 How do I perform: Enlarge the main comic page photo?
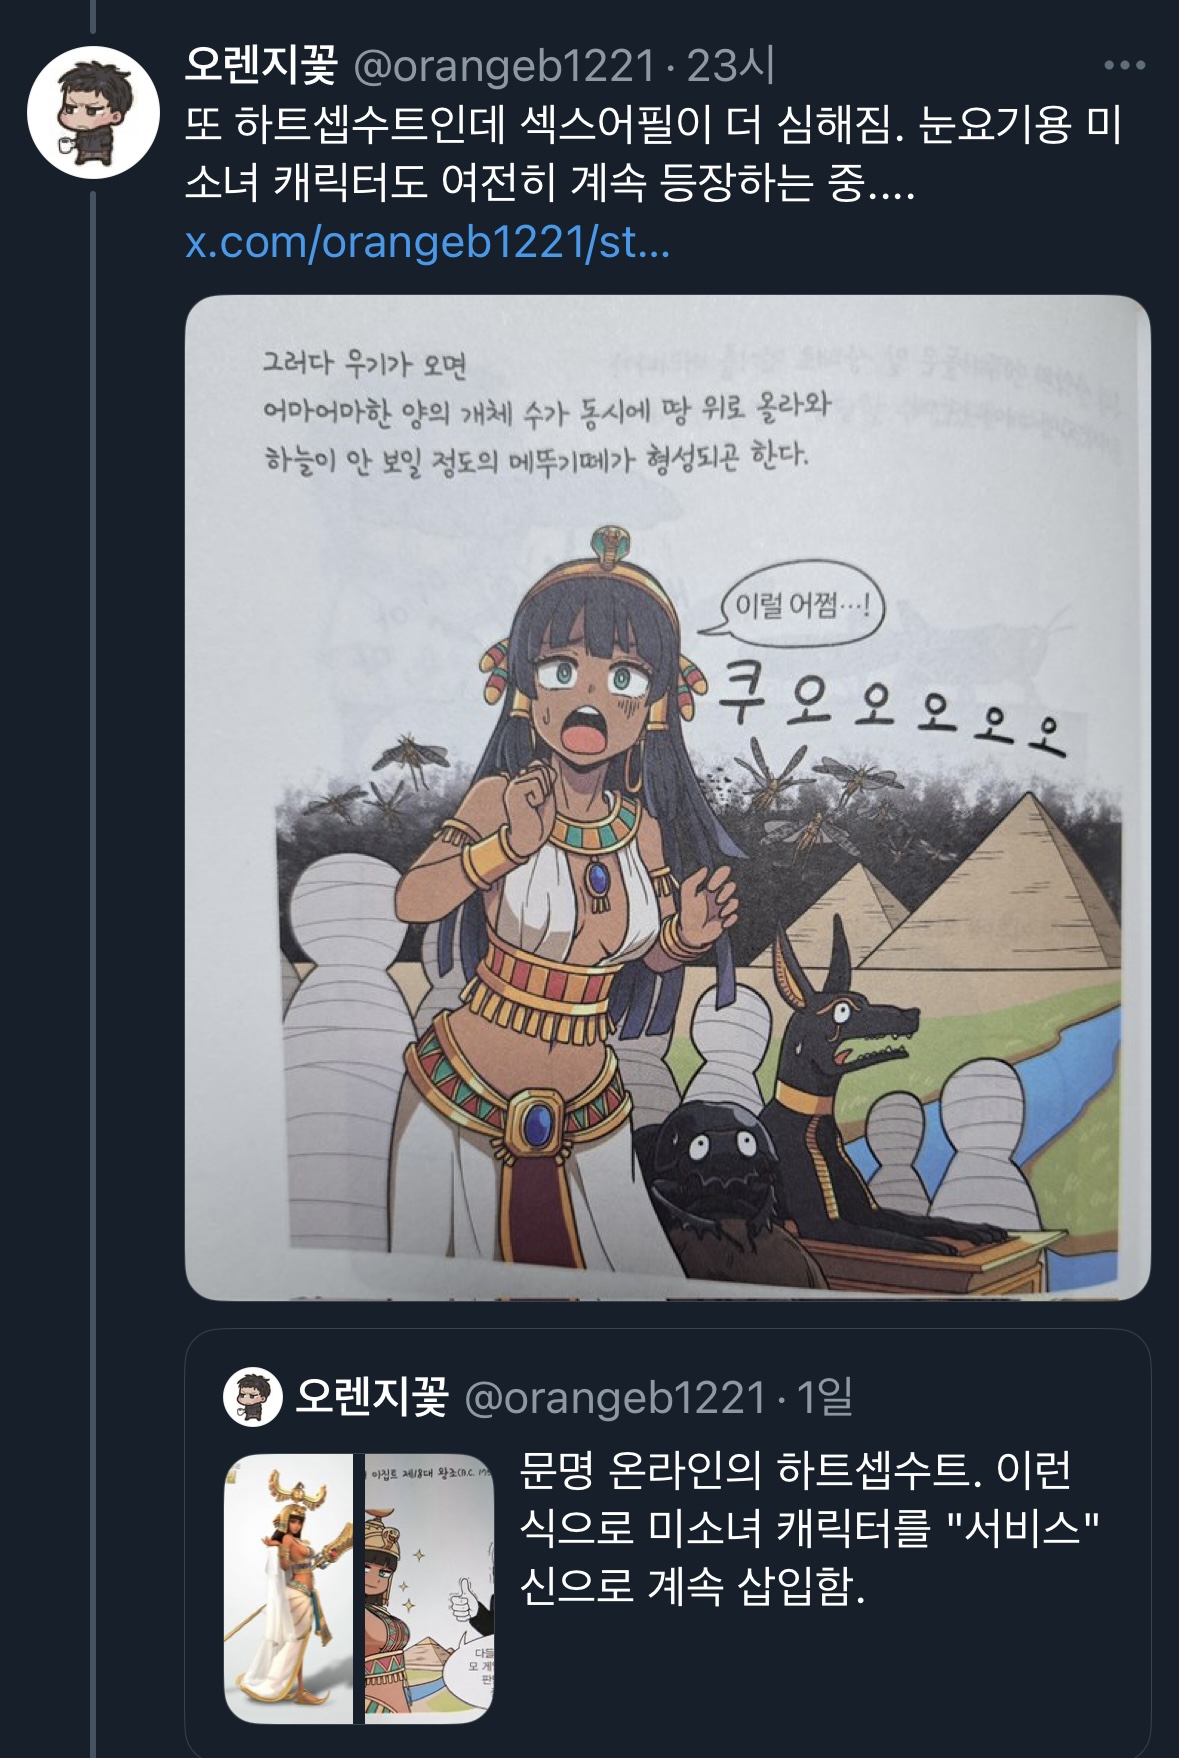point(667,797)
